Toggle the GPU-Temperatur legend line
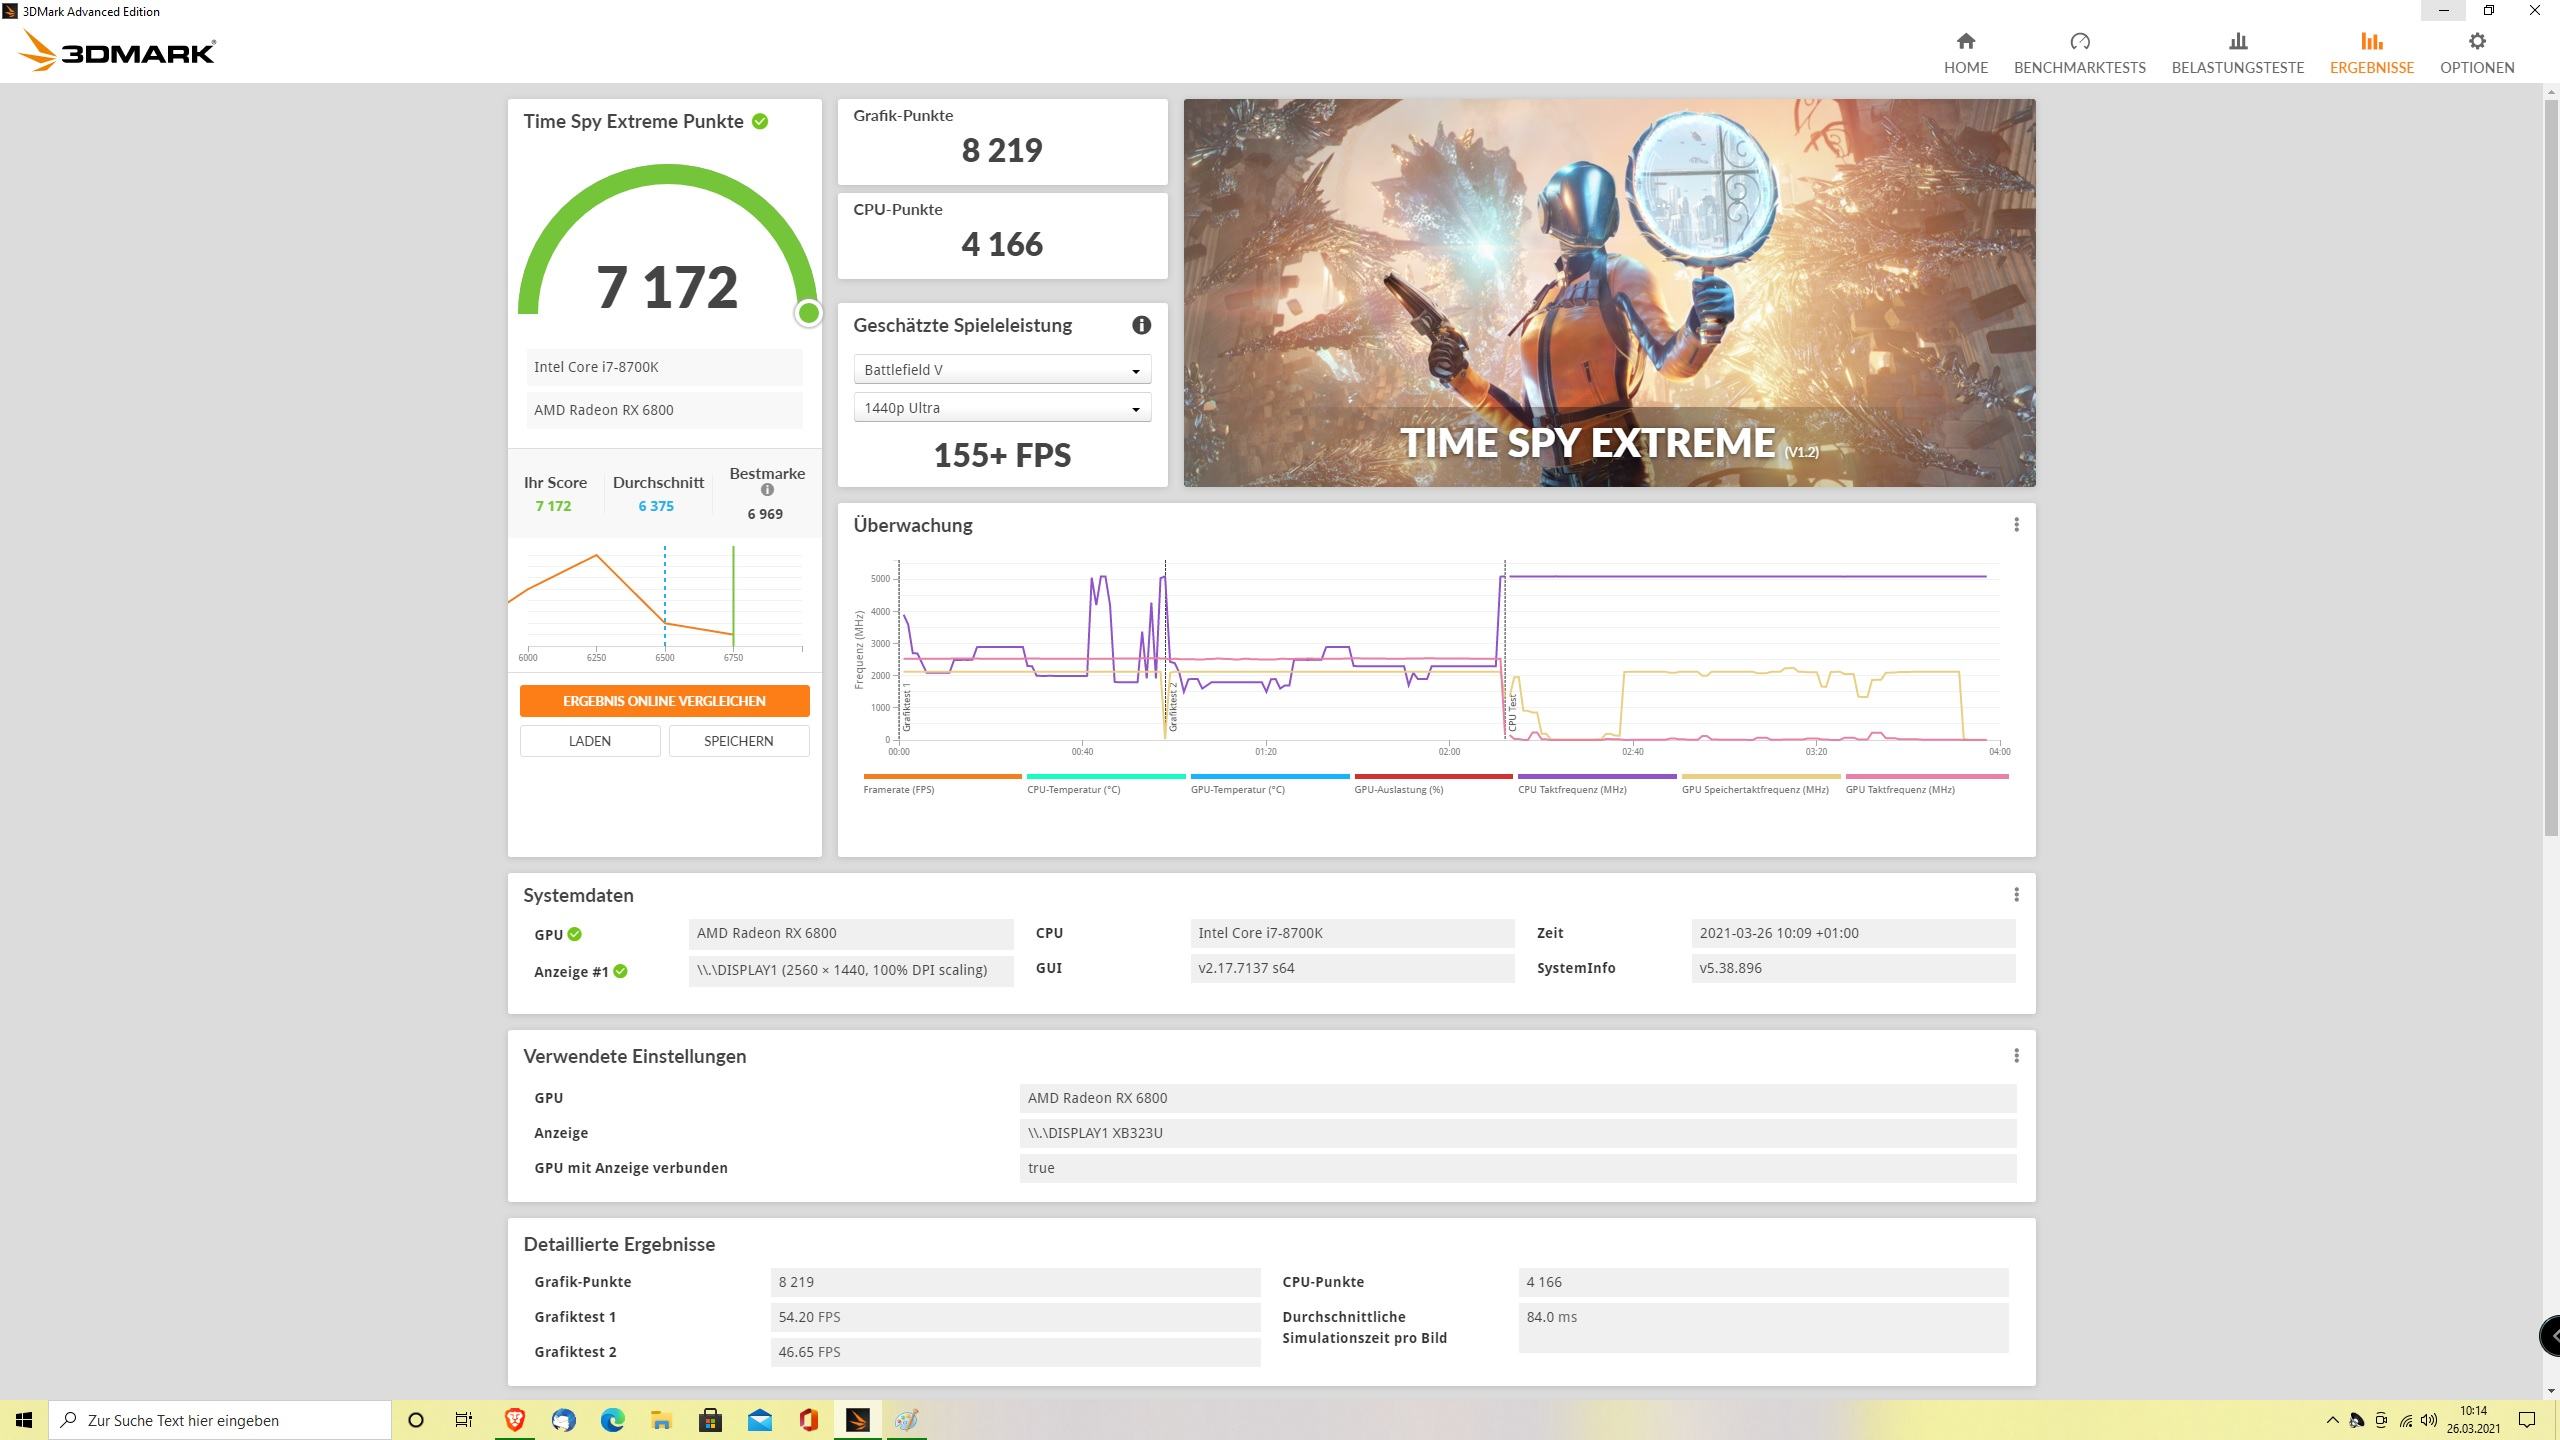The height and width of the screenshot is (1440, 2560). (1269, 784)
